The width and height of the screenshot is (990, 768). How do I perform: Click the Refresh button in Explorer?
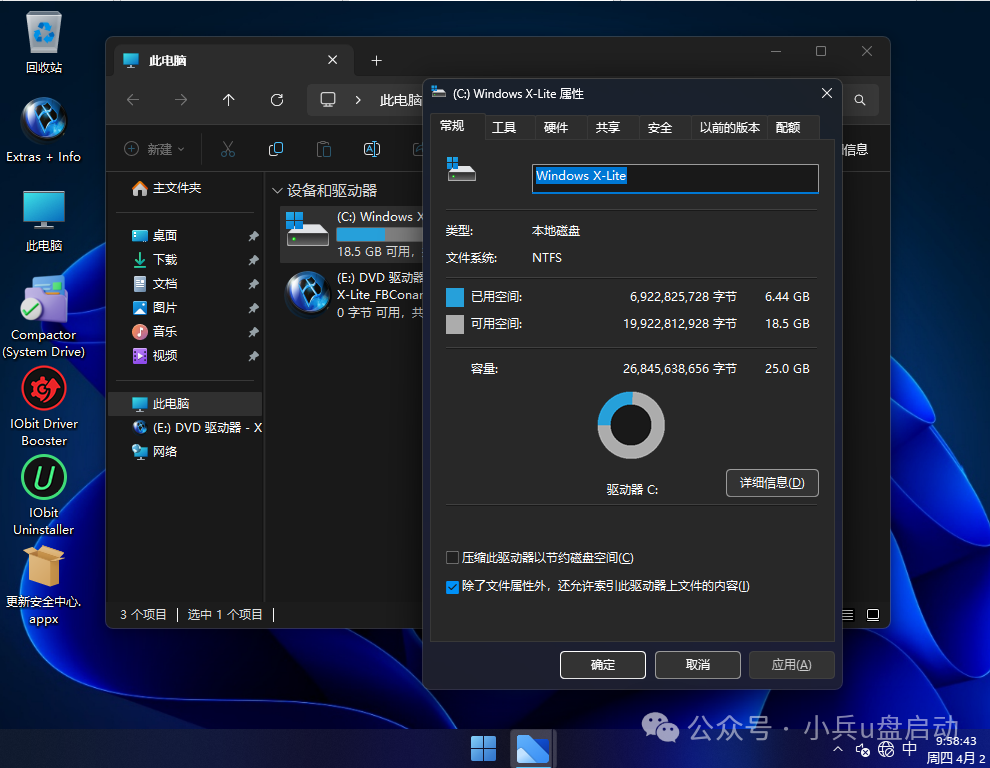[x=277, y=100]
